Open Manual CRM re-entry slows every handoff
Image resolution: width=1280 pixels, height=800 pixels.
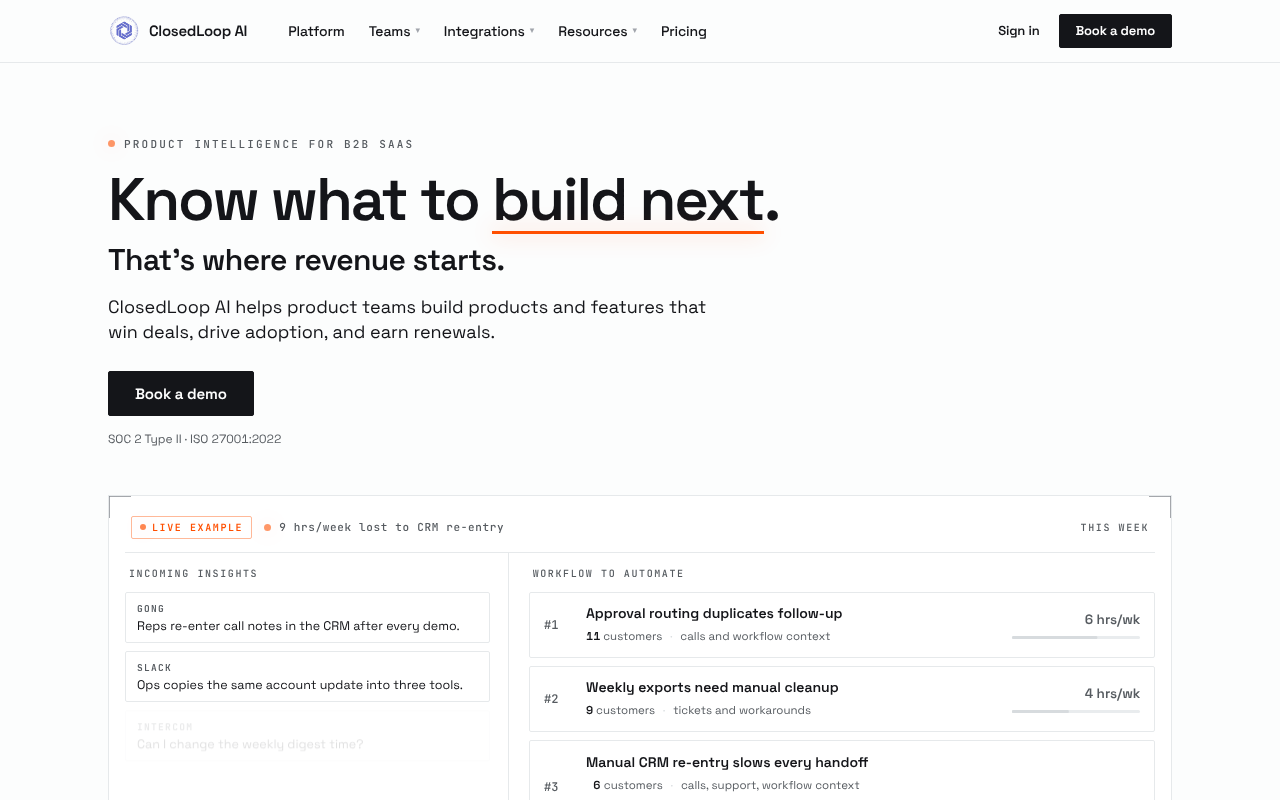[x=842, y=770]
